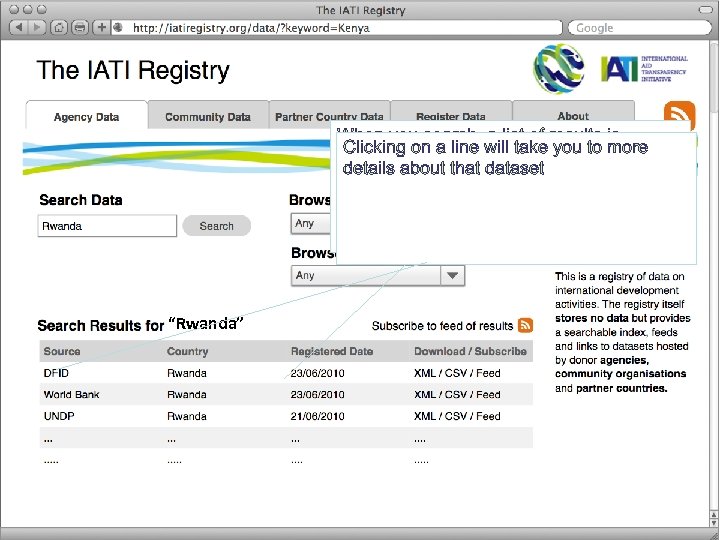Click XML / CSV / Feed for World Bank
Image resolution: width=720 pixels, height=540 pixels.
(x=457, y=394)
